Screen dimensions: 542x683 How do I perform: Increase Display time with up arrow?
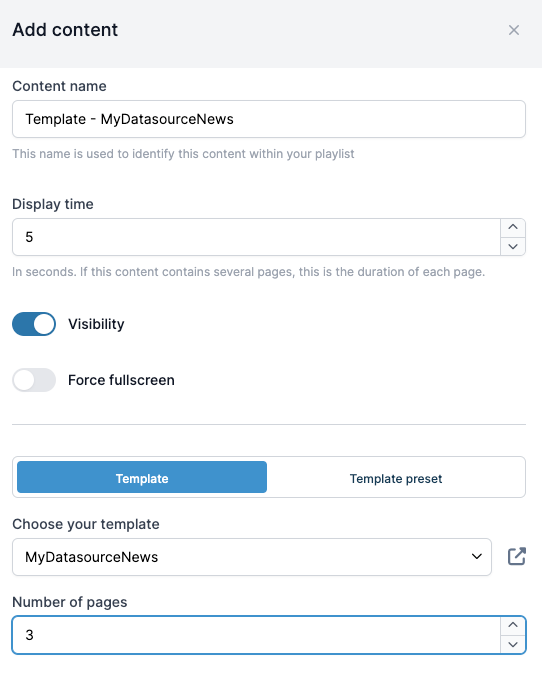click(x=513, y=227)
